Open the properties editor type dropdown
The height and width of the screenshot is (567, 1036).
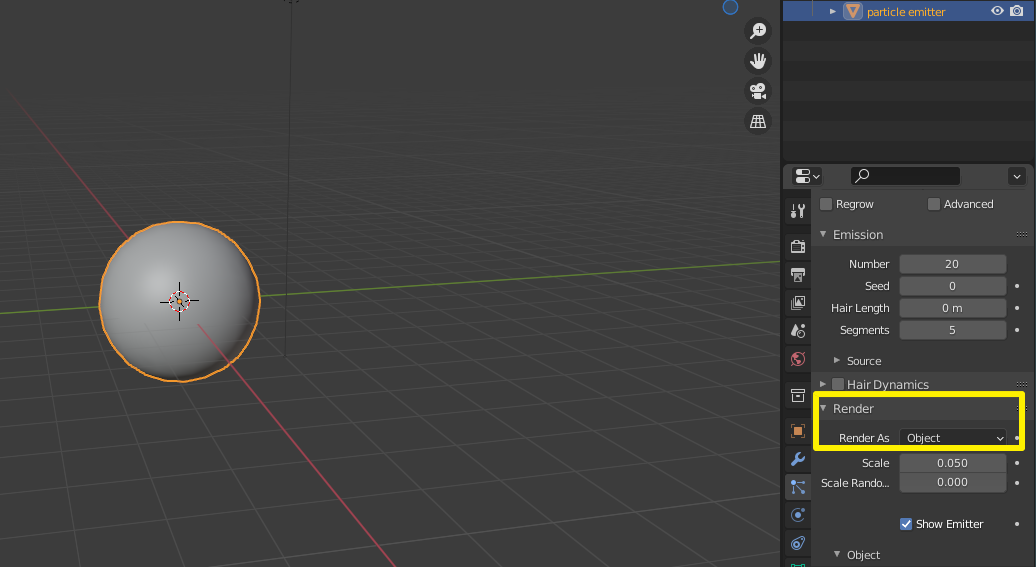pyautogui.click(x=807, y=176)
